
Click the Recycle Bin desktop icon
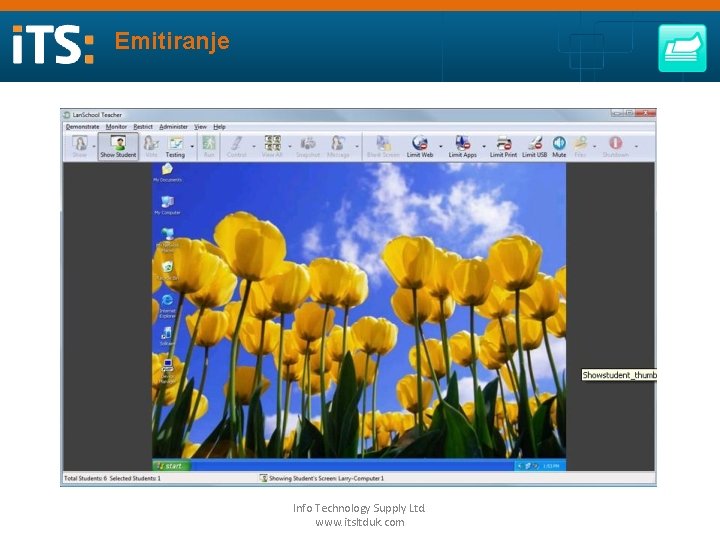pyautogui.click(x=167, y=270)
